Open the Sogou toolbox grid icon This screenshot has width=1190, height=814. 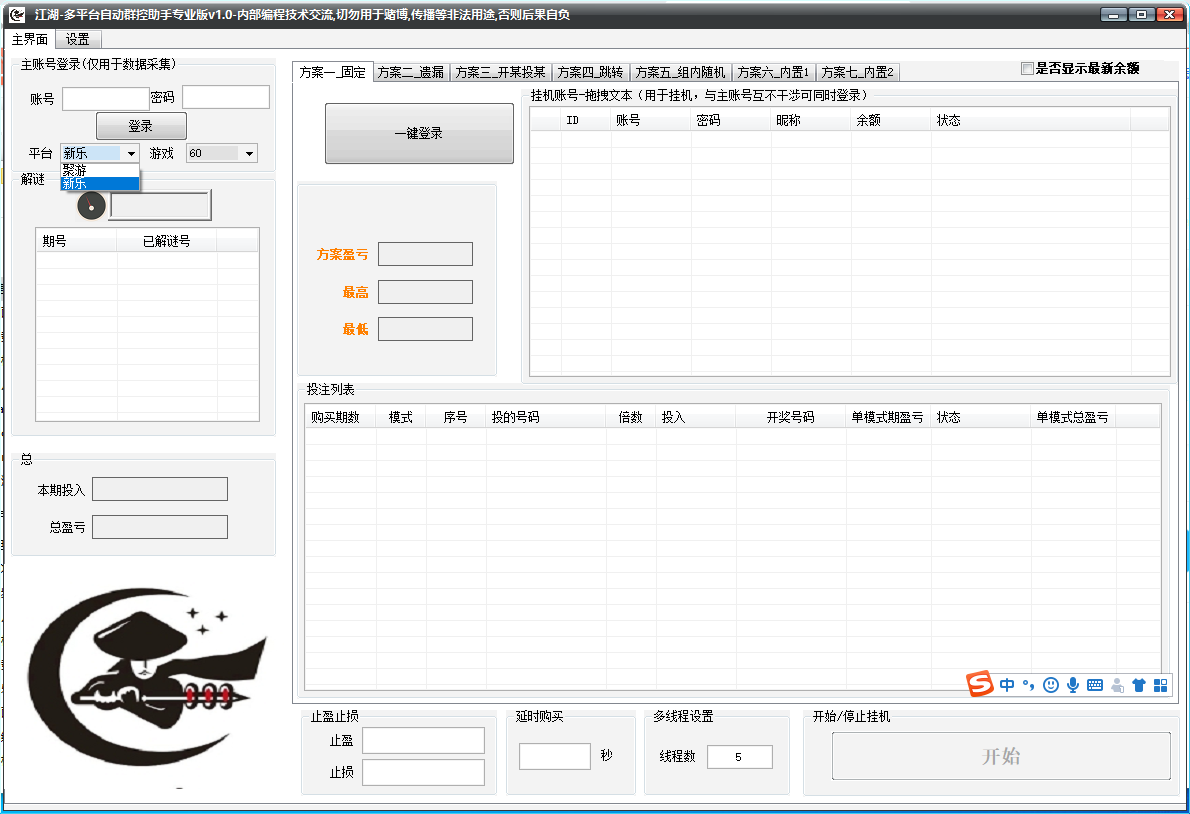pyautogui.click(x=1161, y=685)
